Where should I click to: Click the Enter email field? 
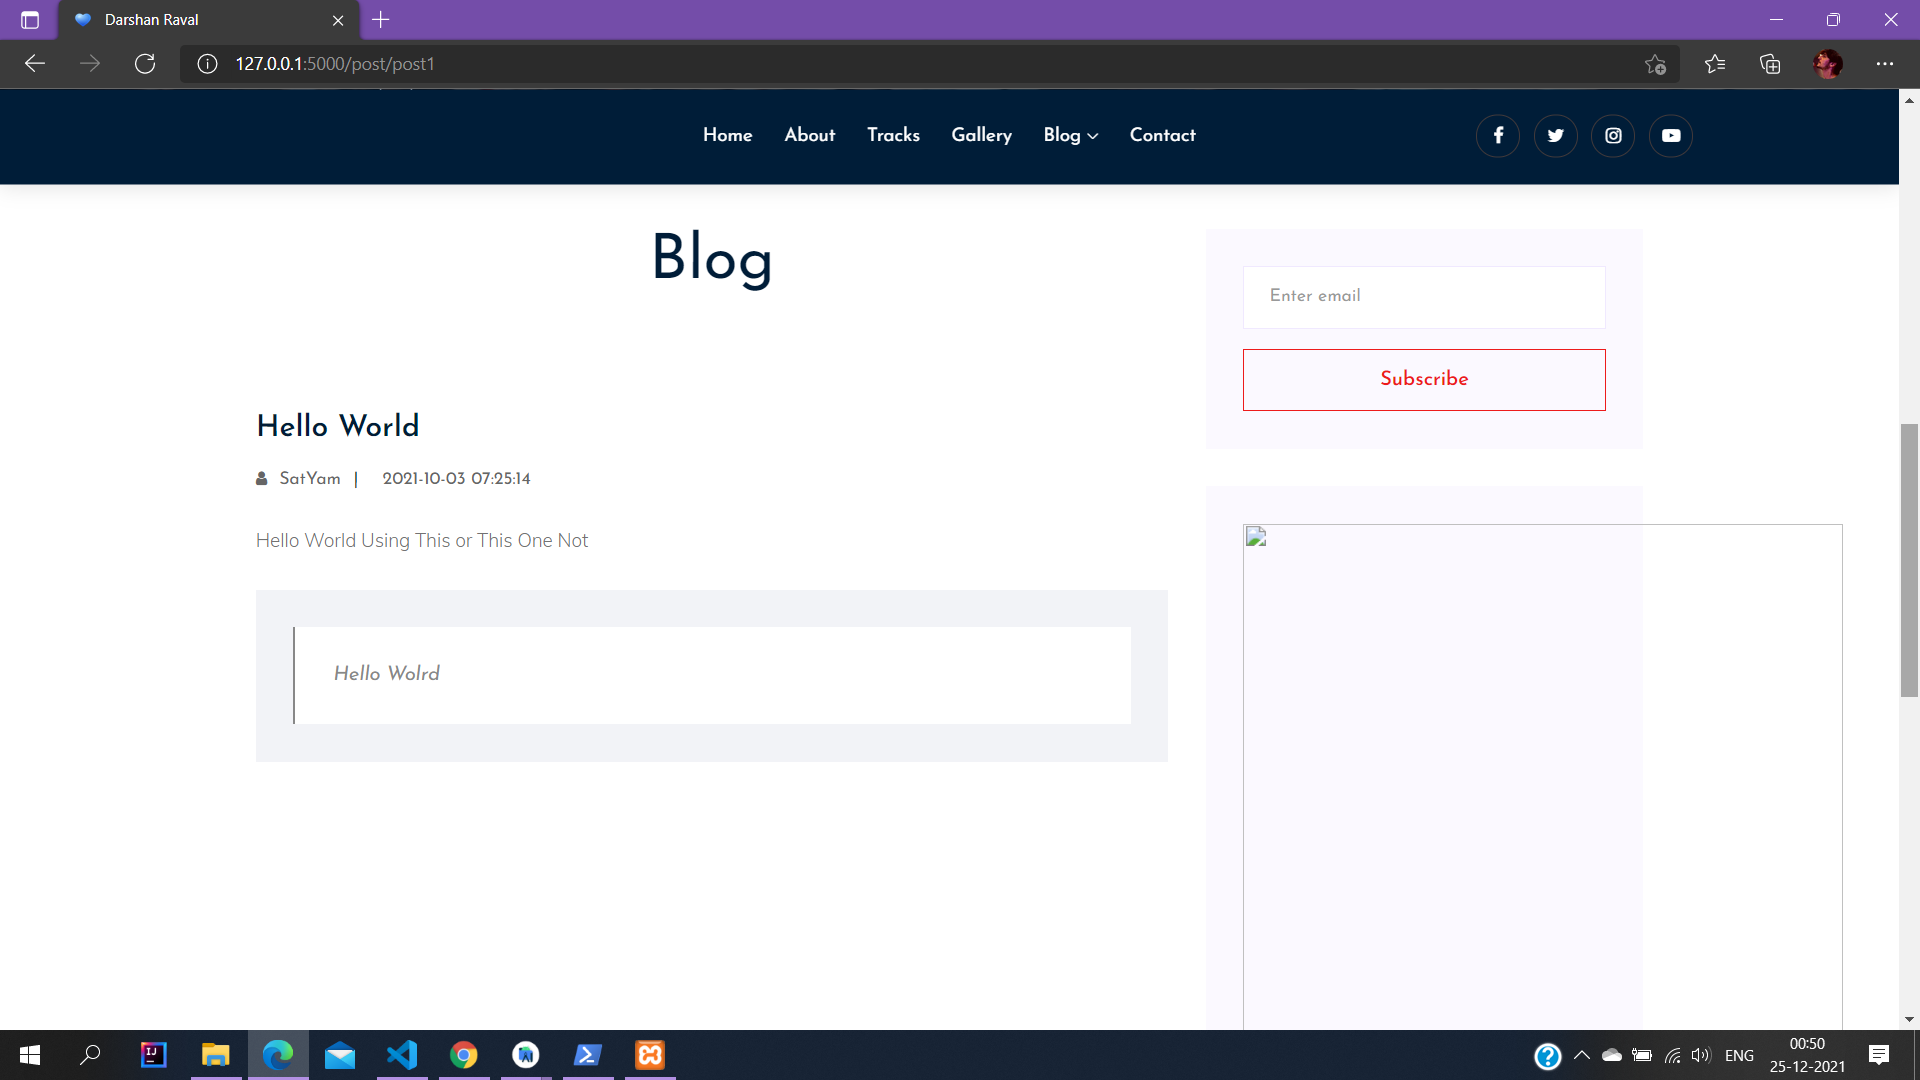click(x=1424, y=296)
